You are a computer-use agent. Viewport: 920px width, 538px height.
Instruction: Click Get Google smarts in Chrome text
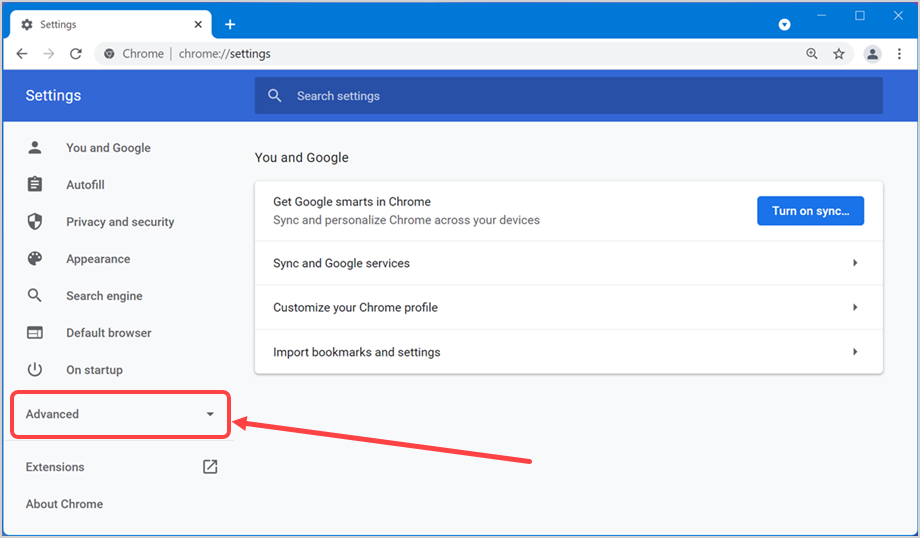coord(351,201)
